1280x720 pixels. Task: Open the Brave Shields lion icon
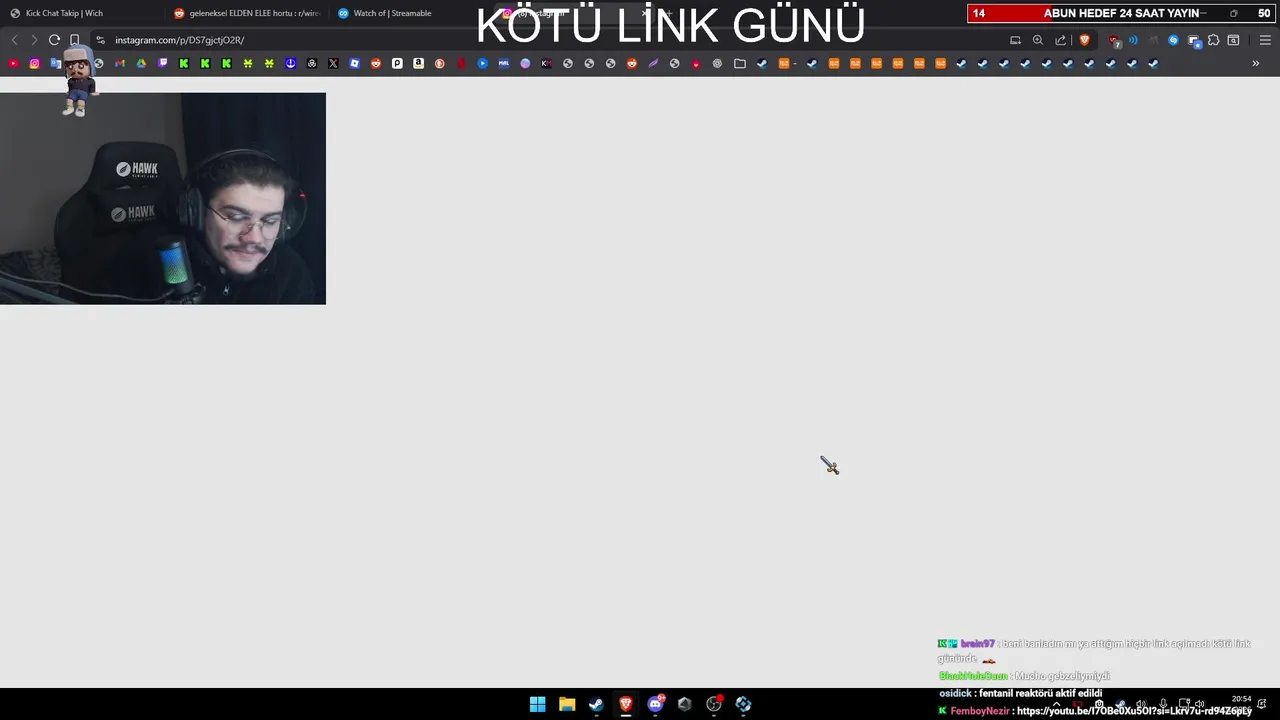pos(1084,40)
